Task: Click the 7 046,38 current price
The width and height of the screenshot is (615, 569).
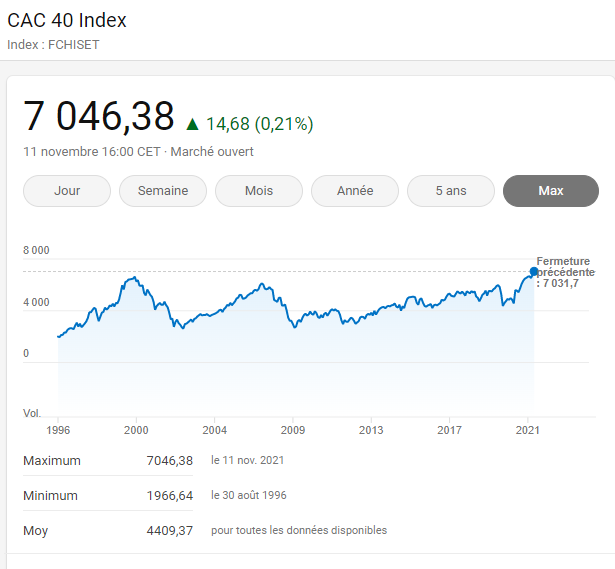Action: click(98, 116)
